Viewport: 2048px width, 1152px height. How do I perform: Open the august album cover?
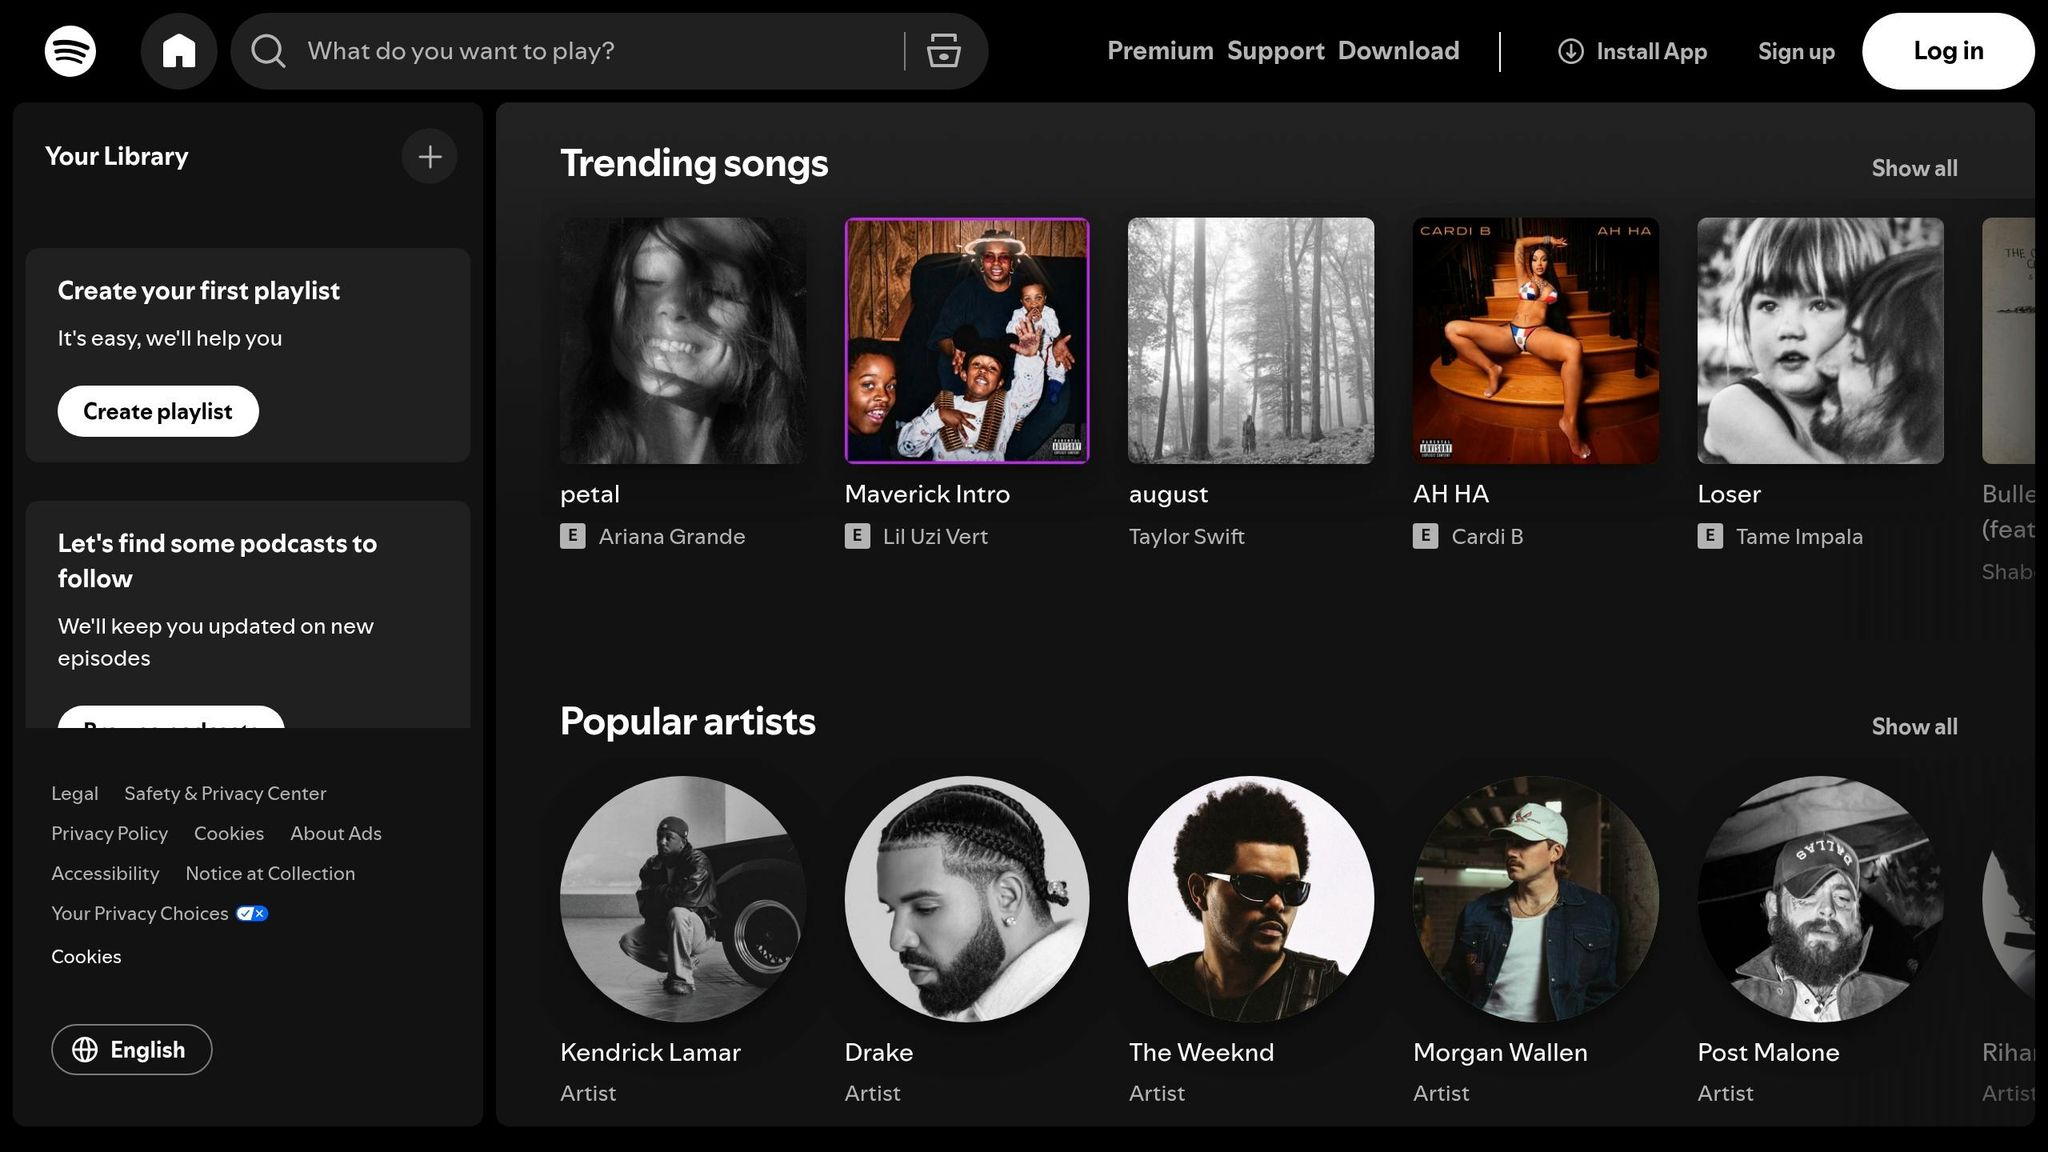click(1251, 341)
